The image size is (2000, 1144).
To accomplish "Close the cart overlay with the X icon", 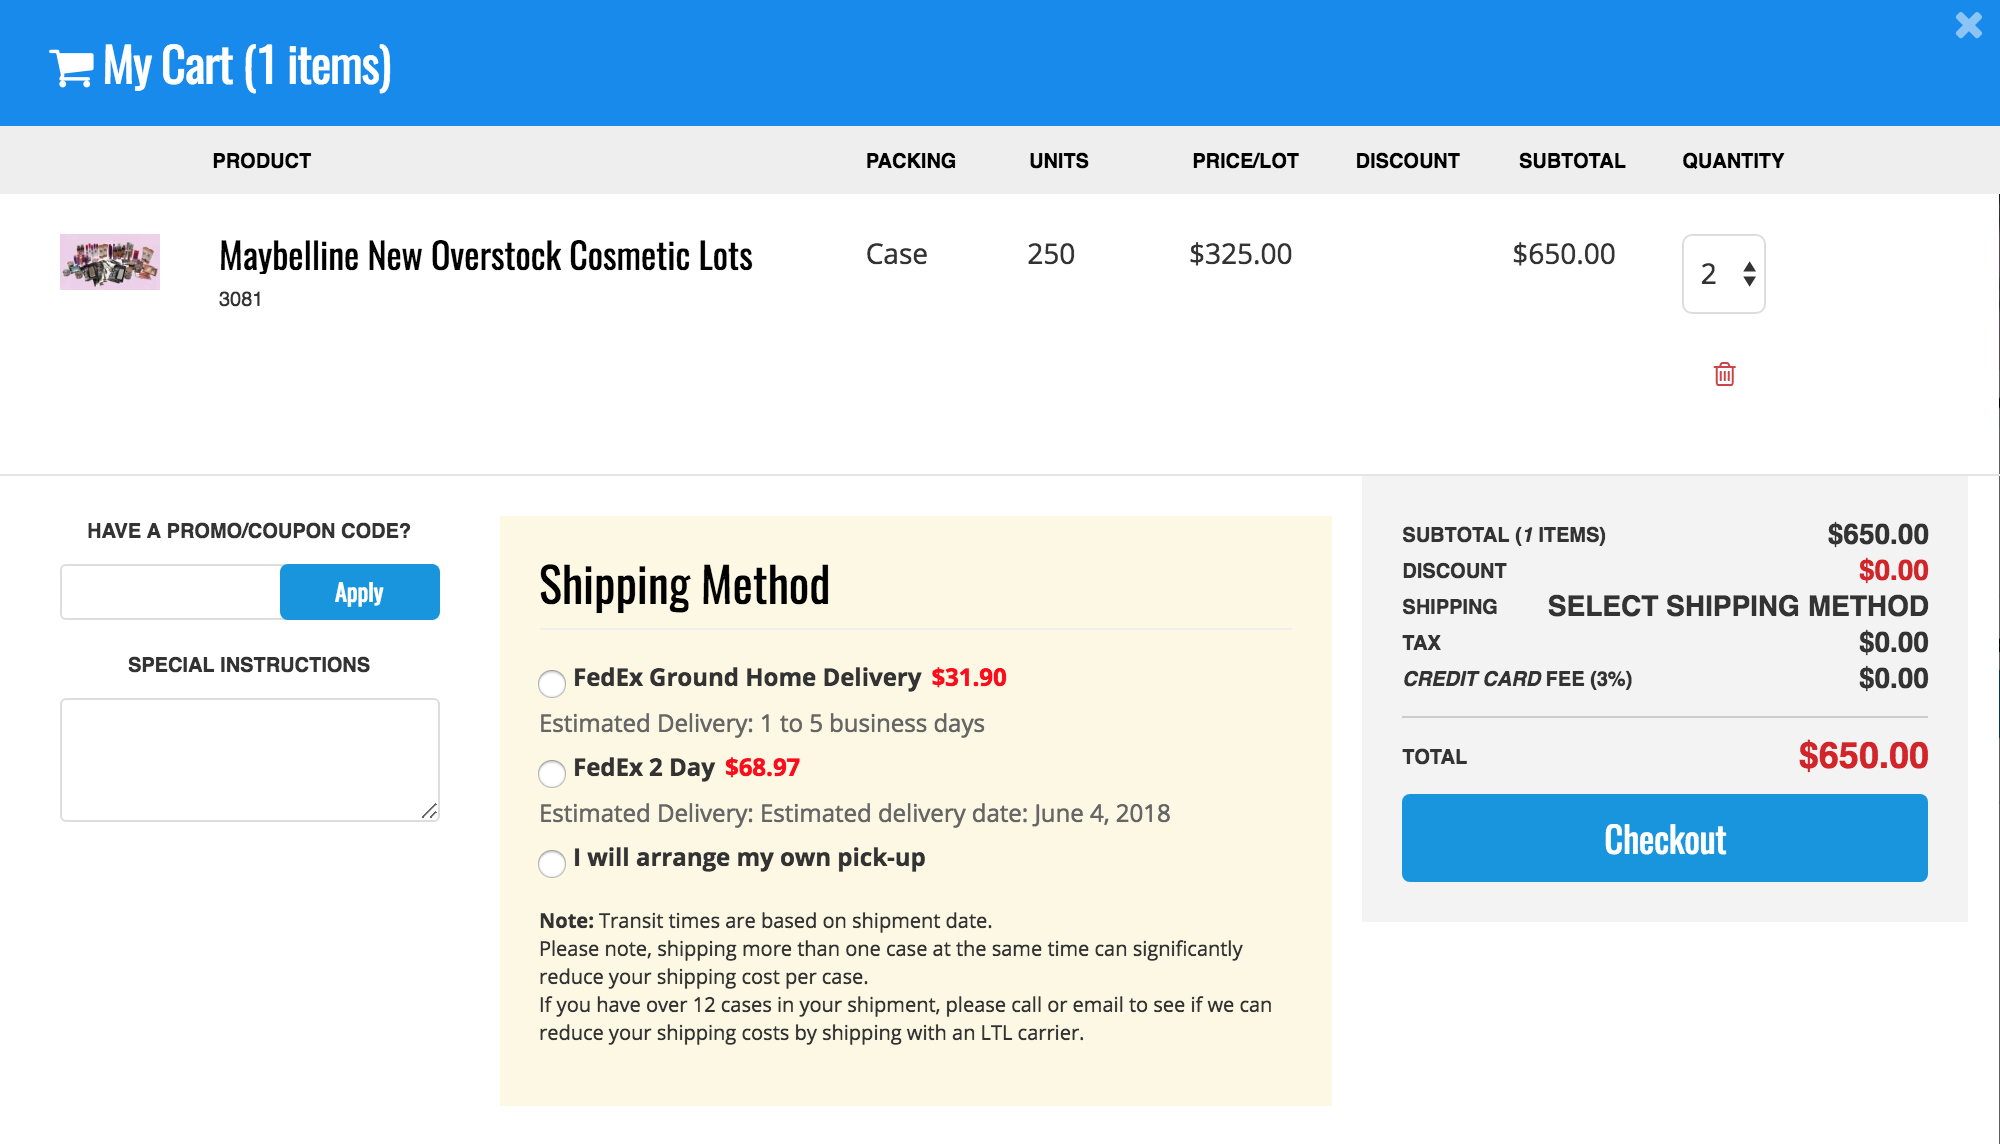I will (1968, 25).
